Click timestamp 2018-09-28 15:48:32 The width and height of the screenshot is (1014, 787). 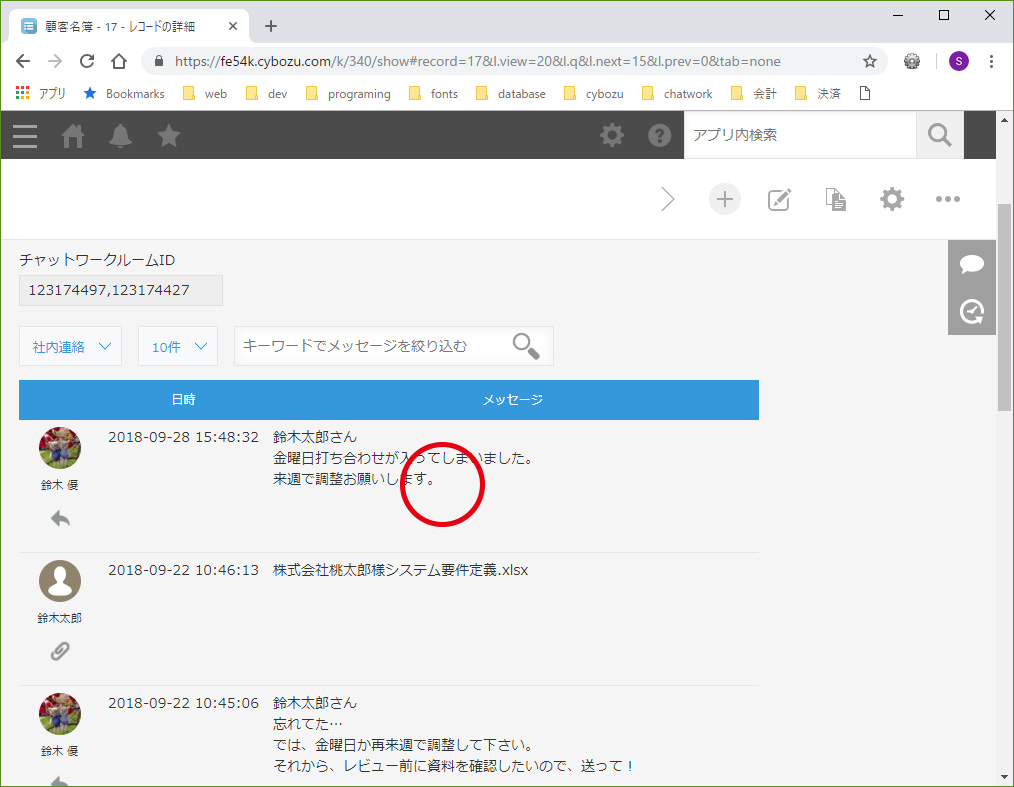pos(183,437)
